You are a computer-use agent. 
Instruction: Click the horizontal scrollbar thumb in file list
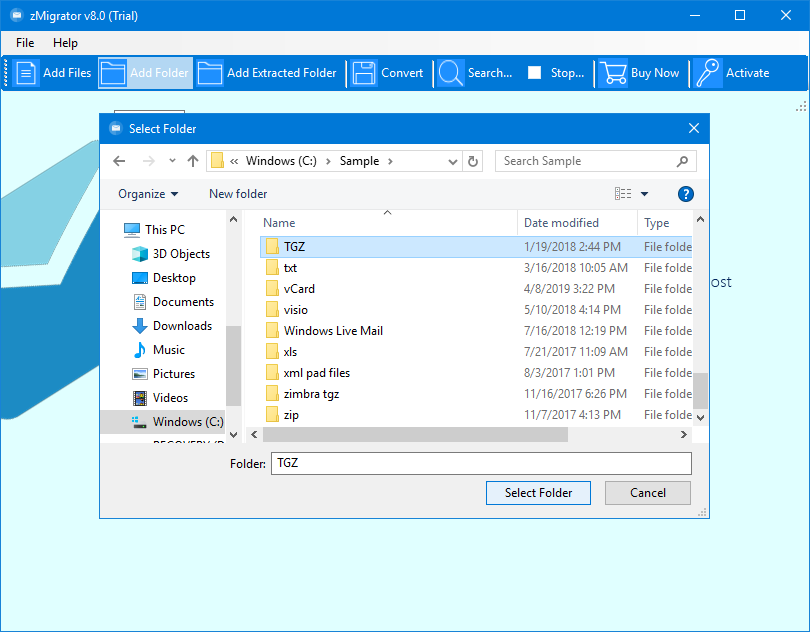tap(415, 435)
